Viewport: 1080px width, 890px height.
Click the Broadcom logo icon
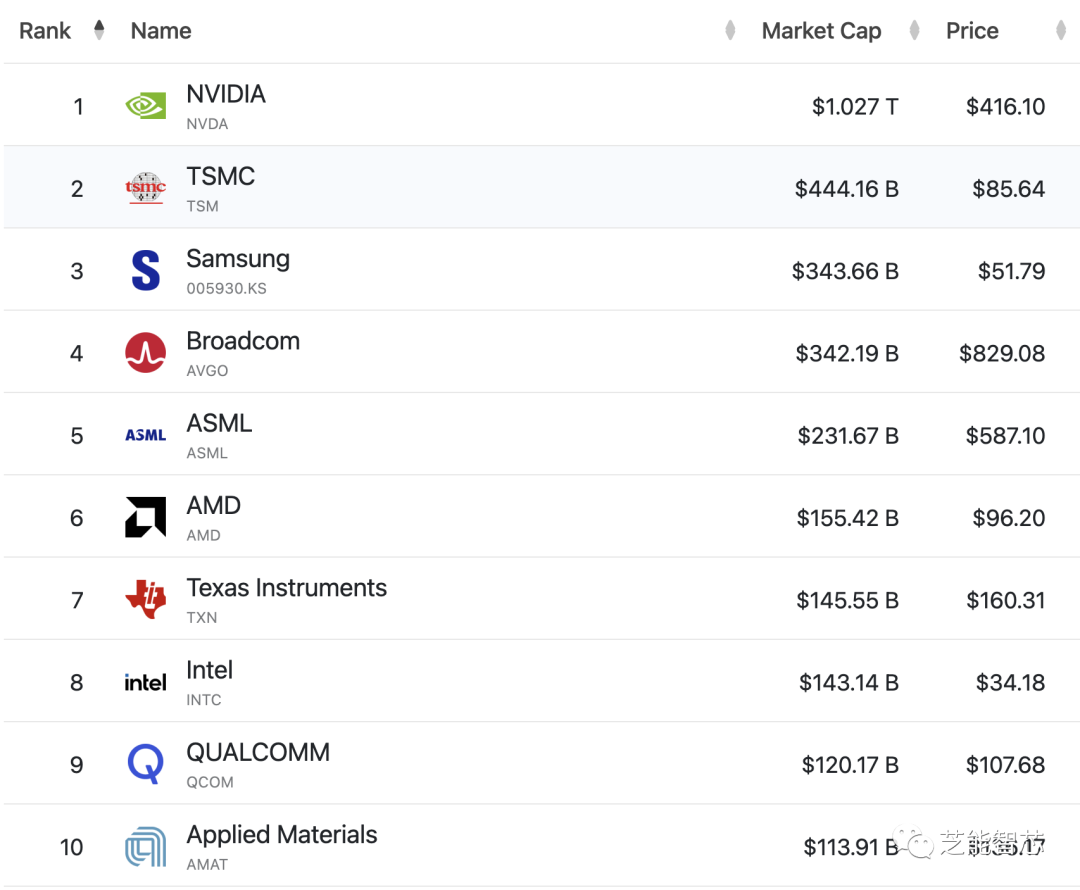tap(145, 353)
